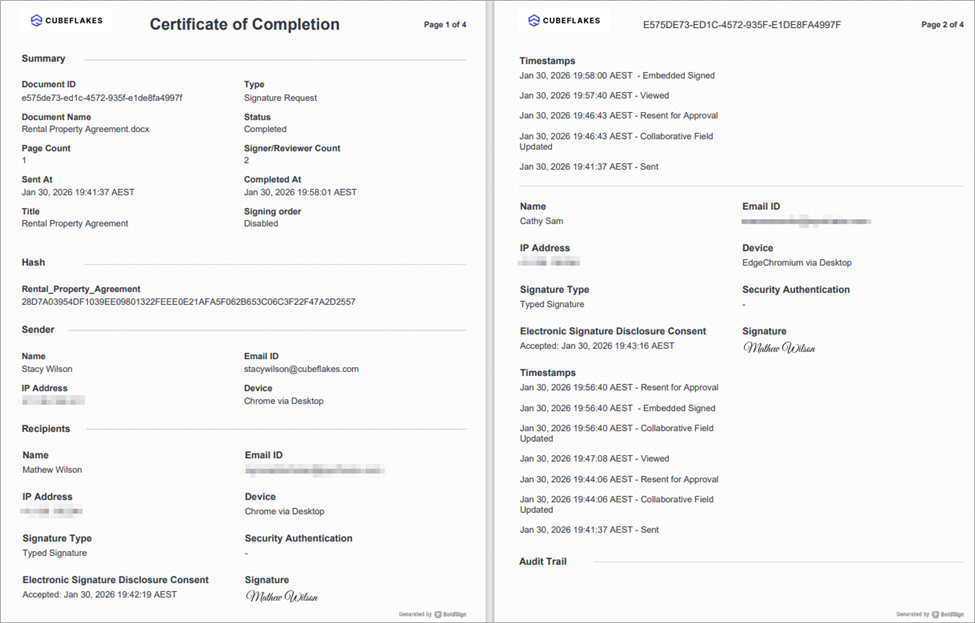Select consent text "Accepted: Jan 30, 2026 19:42:19 AEST"
This screenshot has height=623, width=975.
(99, 594)
